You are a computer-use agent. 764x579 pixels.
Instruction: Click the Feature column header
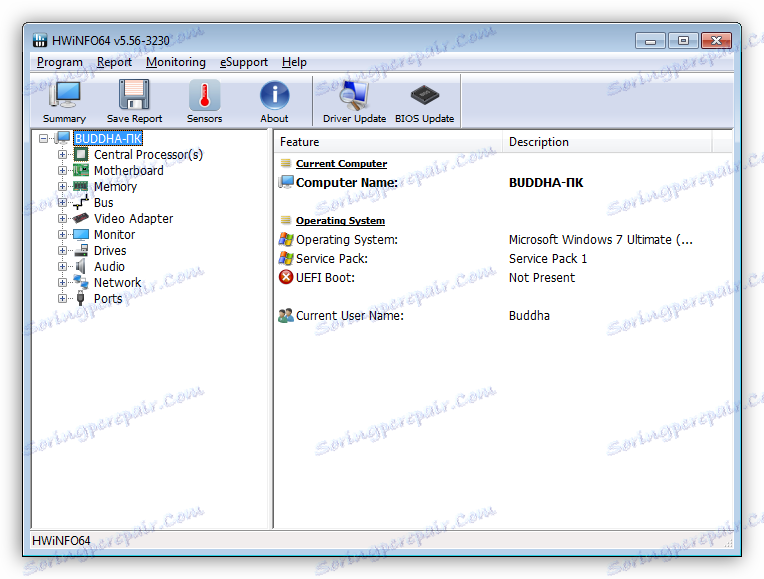[388, 142]
